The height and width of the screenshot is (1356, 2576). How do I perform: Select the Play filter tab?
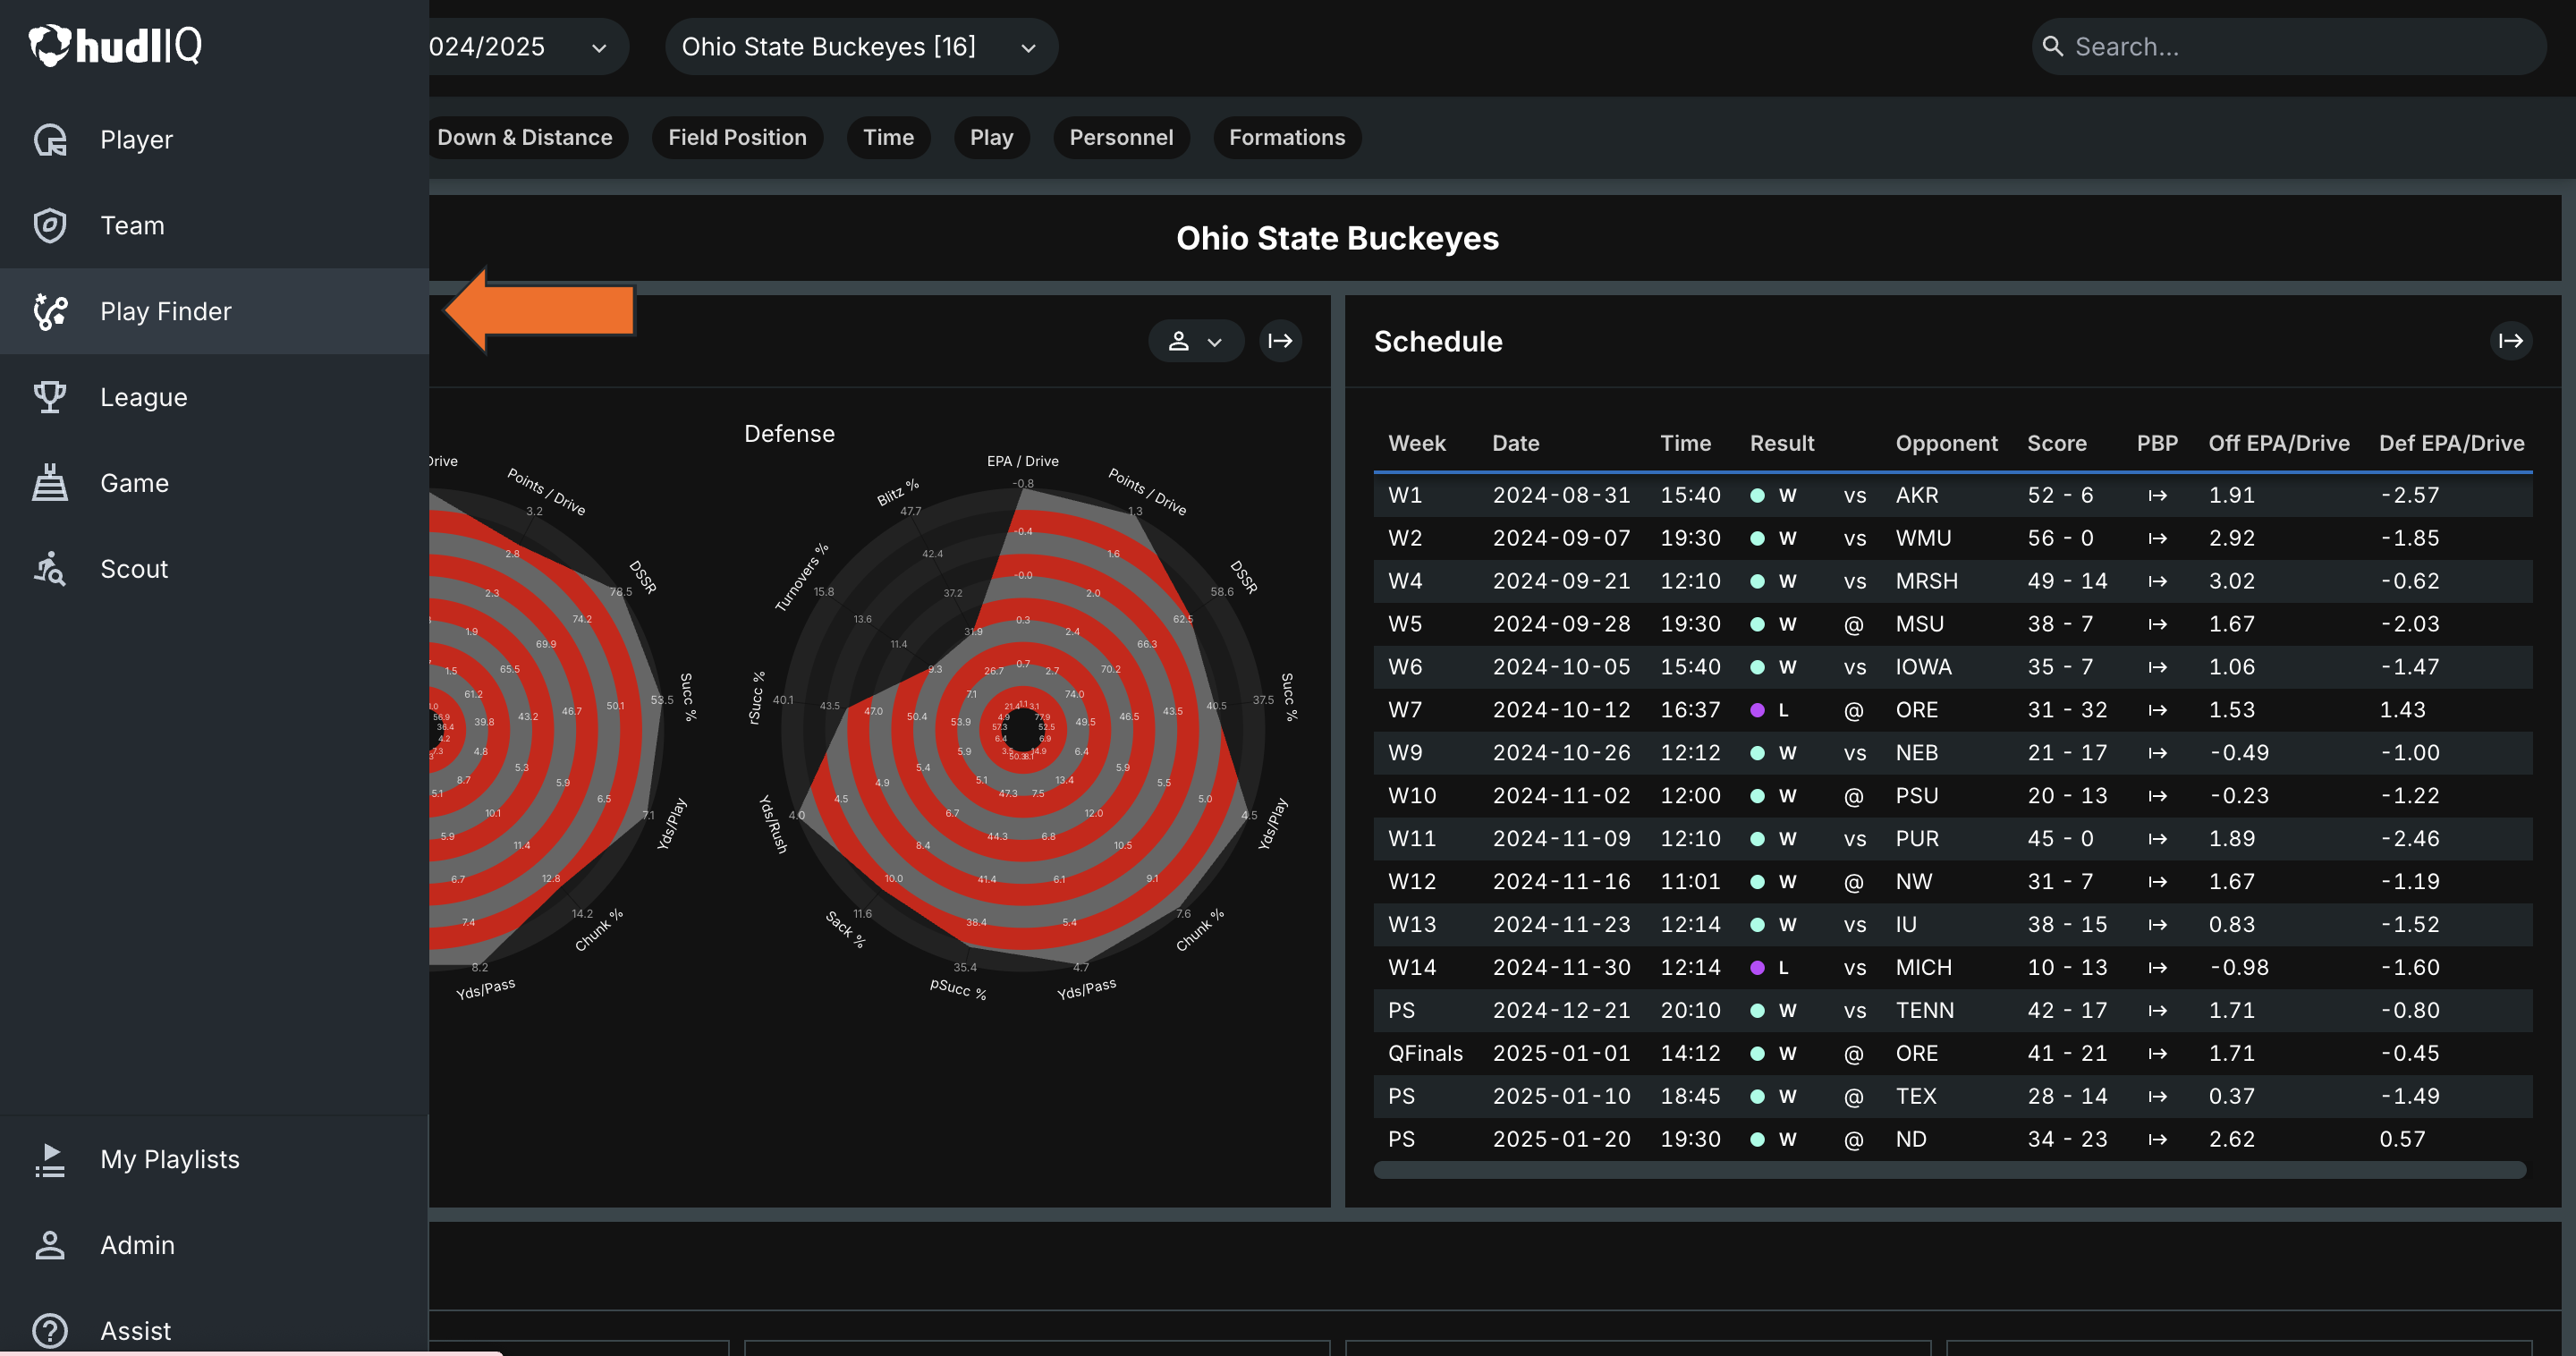point(991,138)
